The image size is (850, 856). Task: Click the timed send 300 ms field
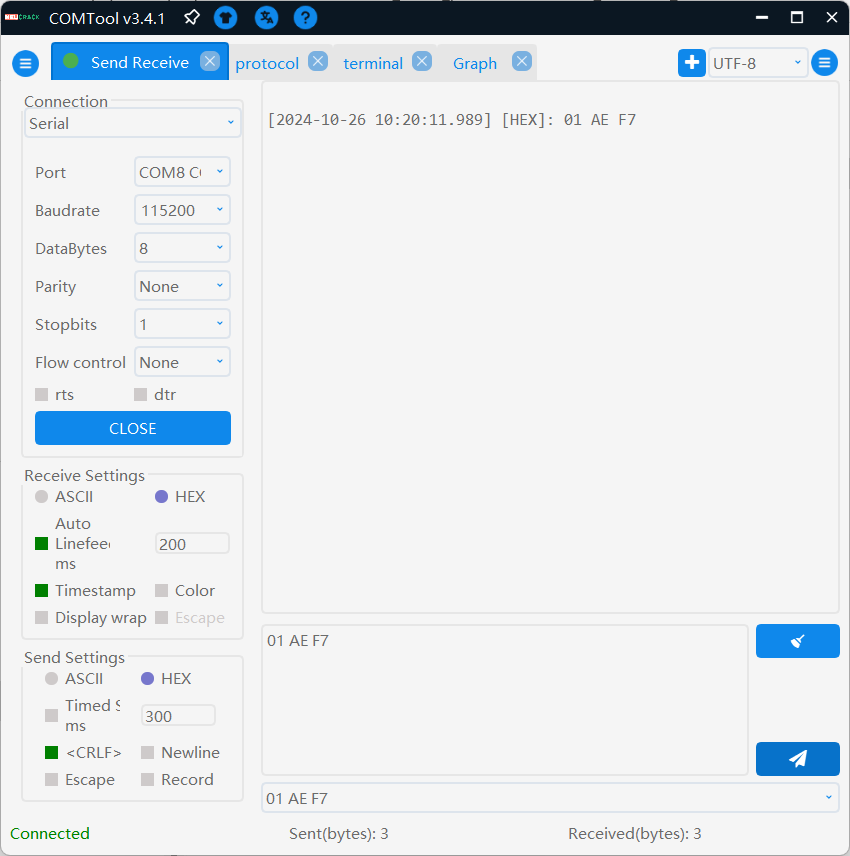pos(178,716)
